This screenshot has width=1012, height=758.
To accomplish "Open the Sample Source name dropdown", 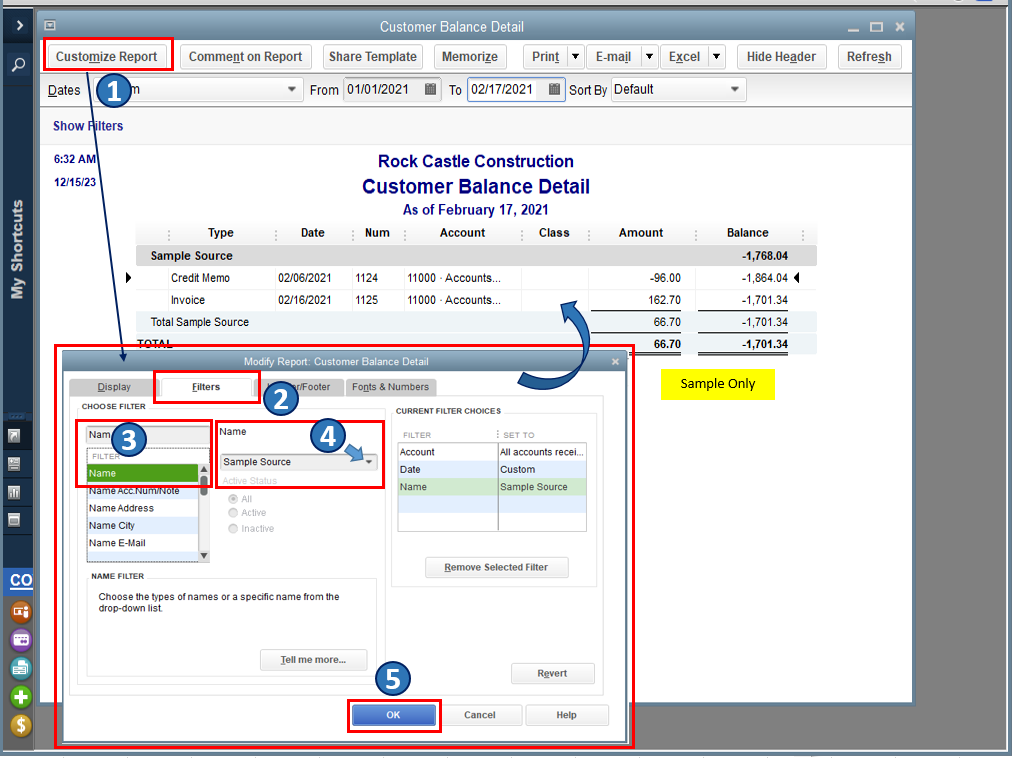I will click(369, 462).
